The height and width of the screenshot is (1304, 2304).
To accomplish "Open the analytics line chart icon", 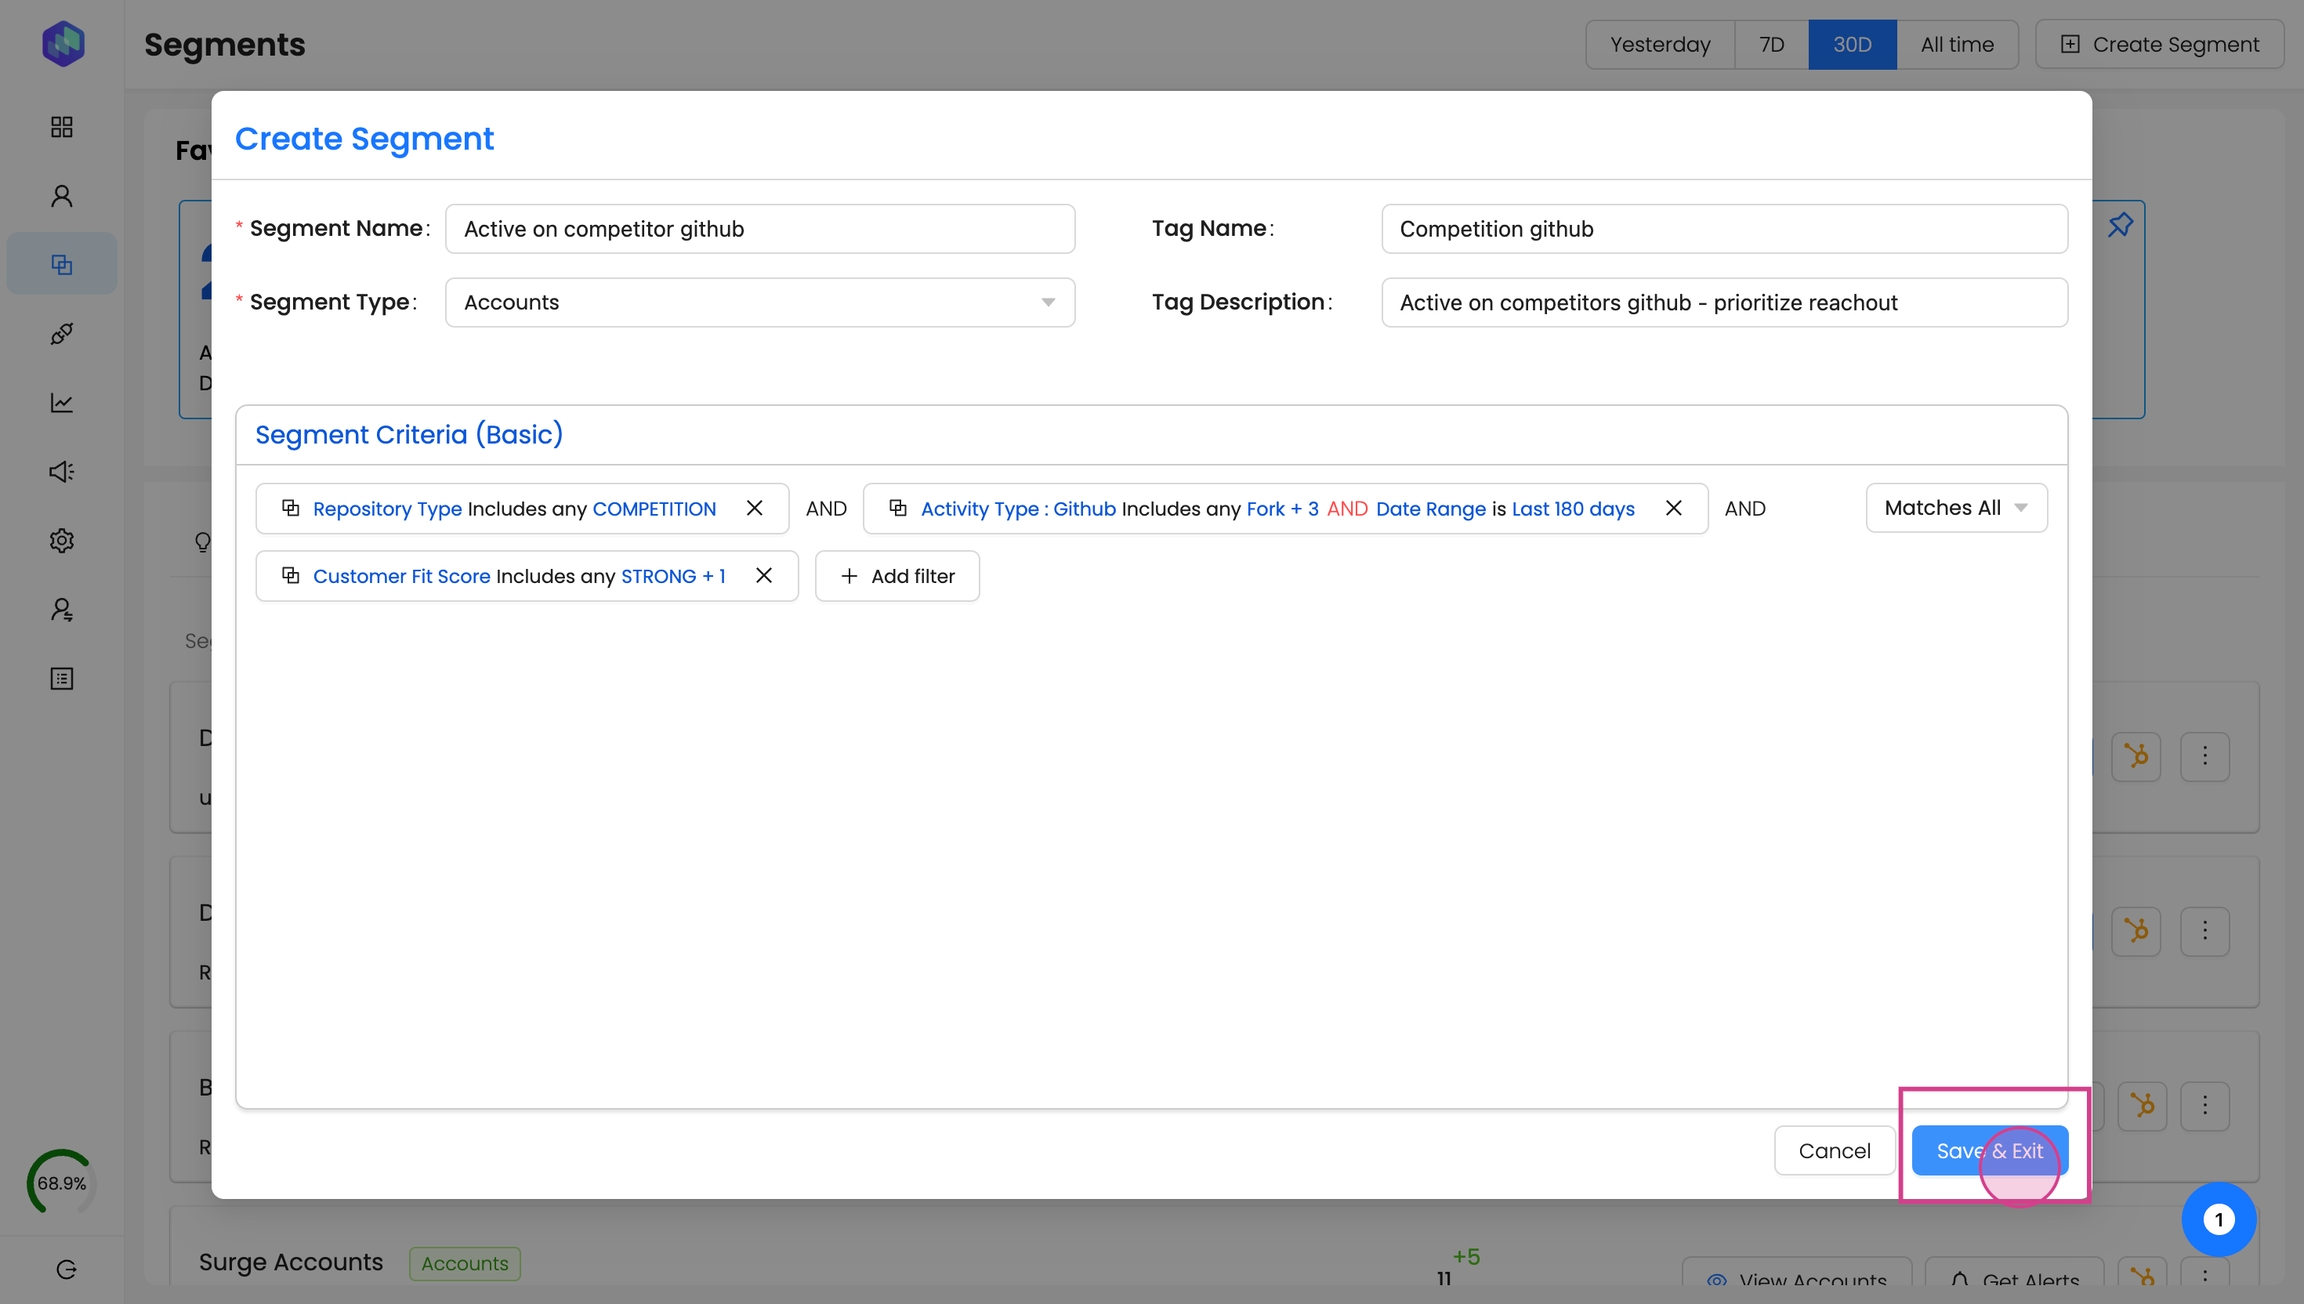I will [x=62, y=403].
